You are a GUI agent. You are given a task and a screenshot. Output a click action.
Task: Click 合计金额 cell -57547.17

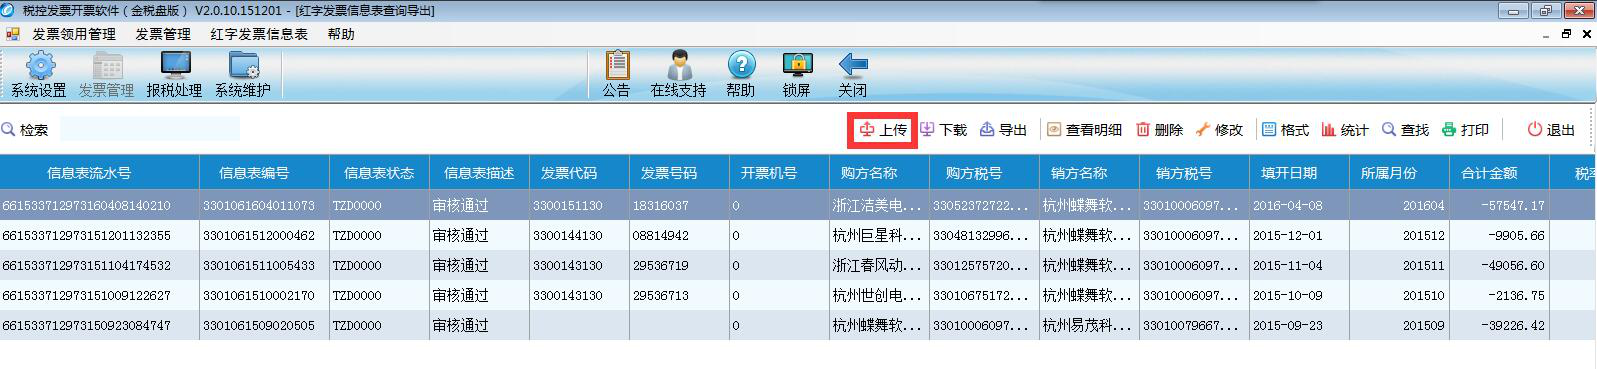tap(1500, 205)
